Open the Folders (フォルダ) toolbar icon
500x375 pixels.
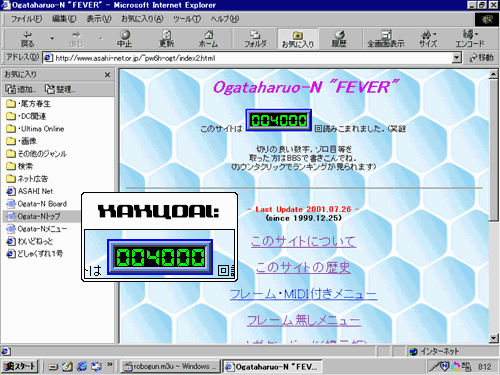click(256, 39)
